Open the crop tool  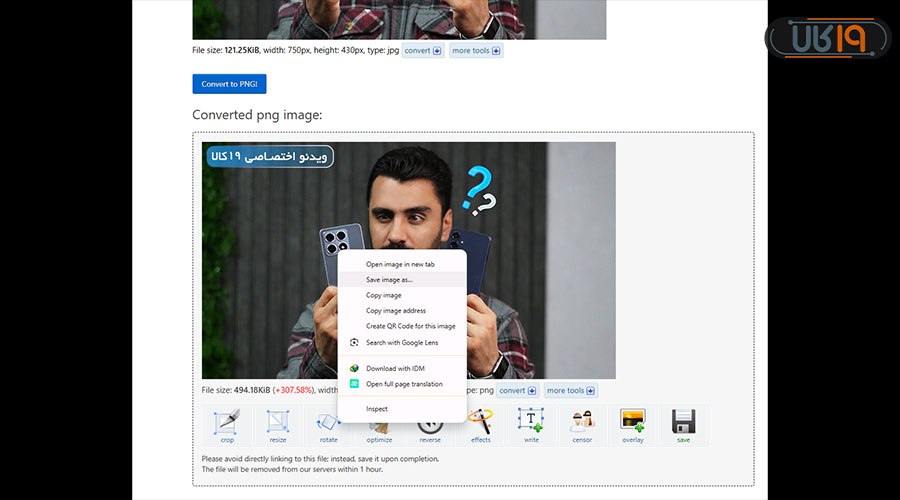click(x=227, y=425)
